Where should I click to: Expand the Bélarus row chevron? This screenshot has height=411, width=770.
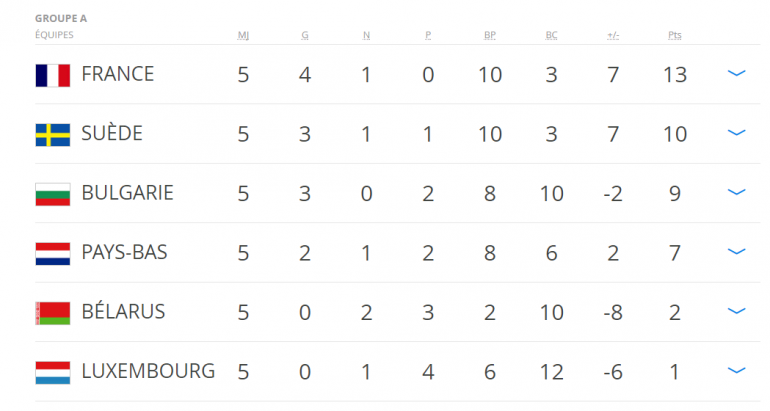pos(737,311)
